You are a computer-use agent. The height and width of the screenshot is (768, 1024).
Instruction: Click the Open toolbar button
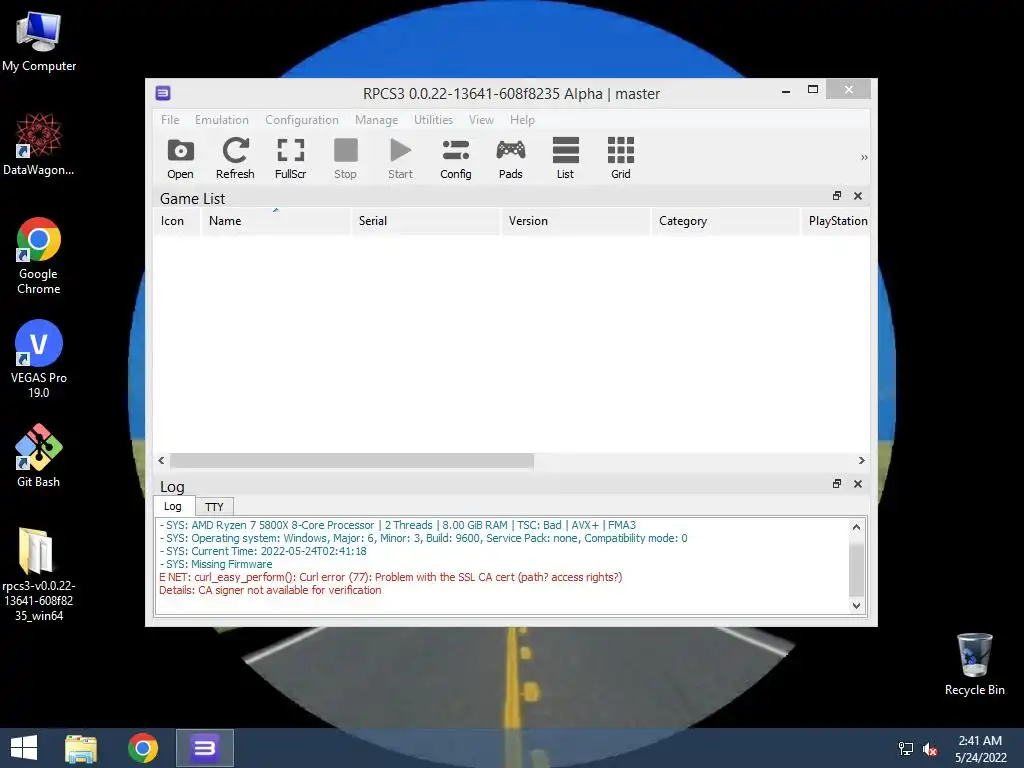click(x=180, y=159)
